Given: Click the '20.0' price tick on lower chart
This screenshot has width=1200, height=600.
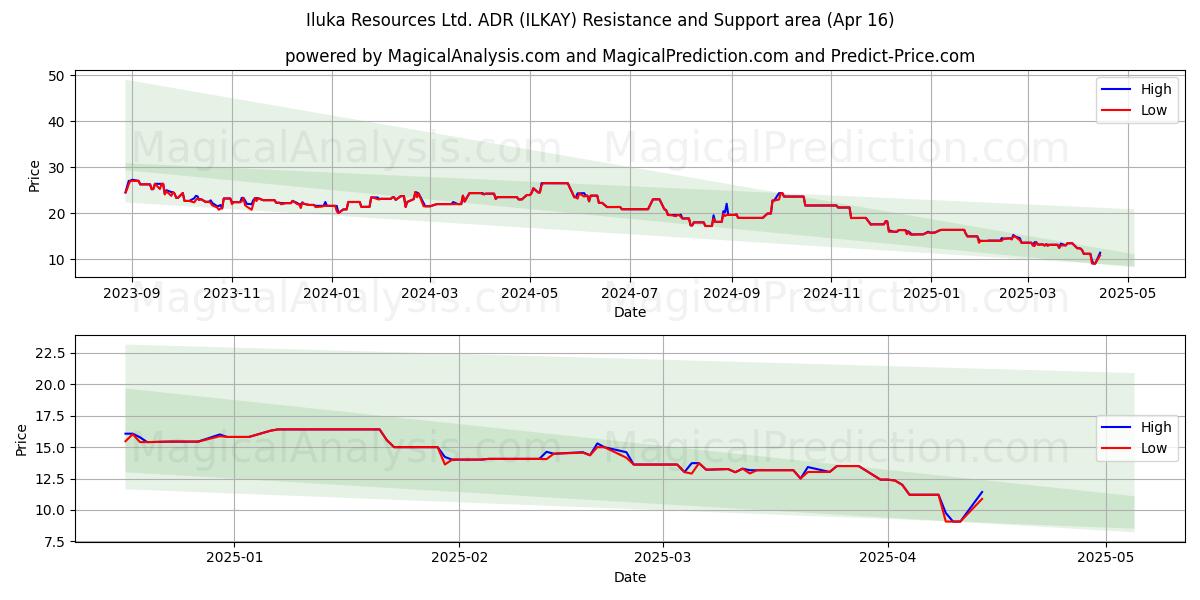Looking at the screenshot, I should pos(51,385).
